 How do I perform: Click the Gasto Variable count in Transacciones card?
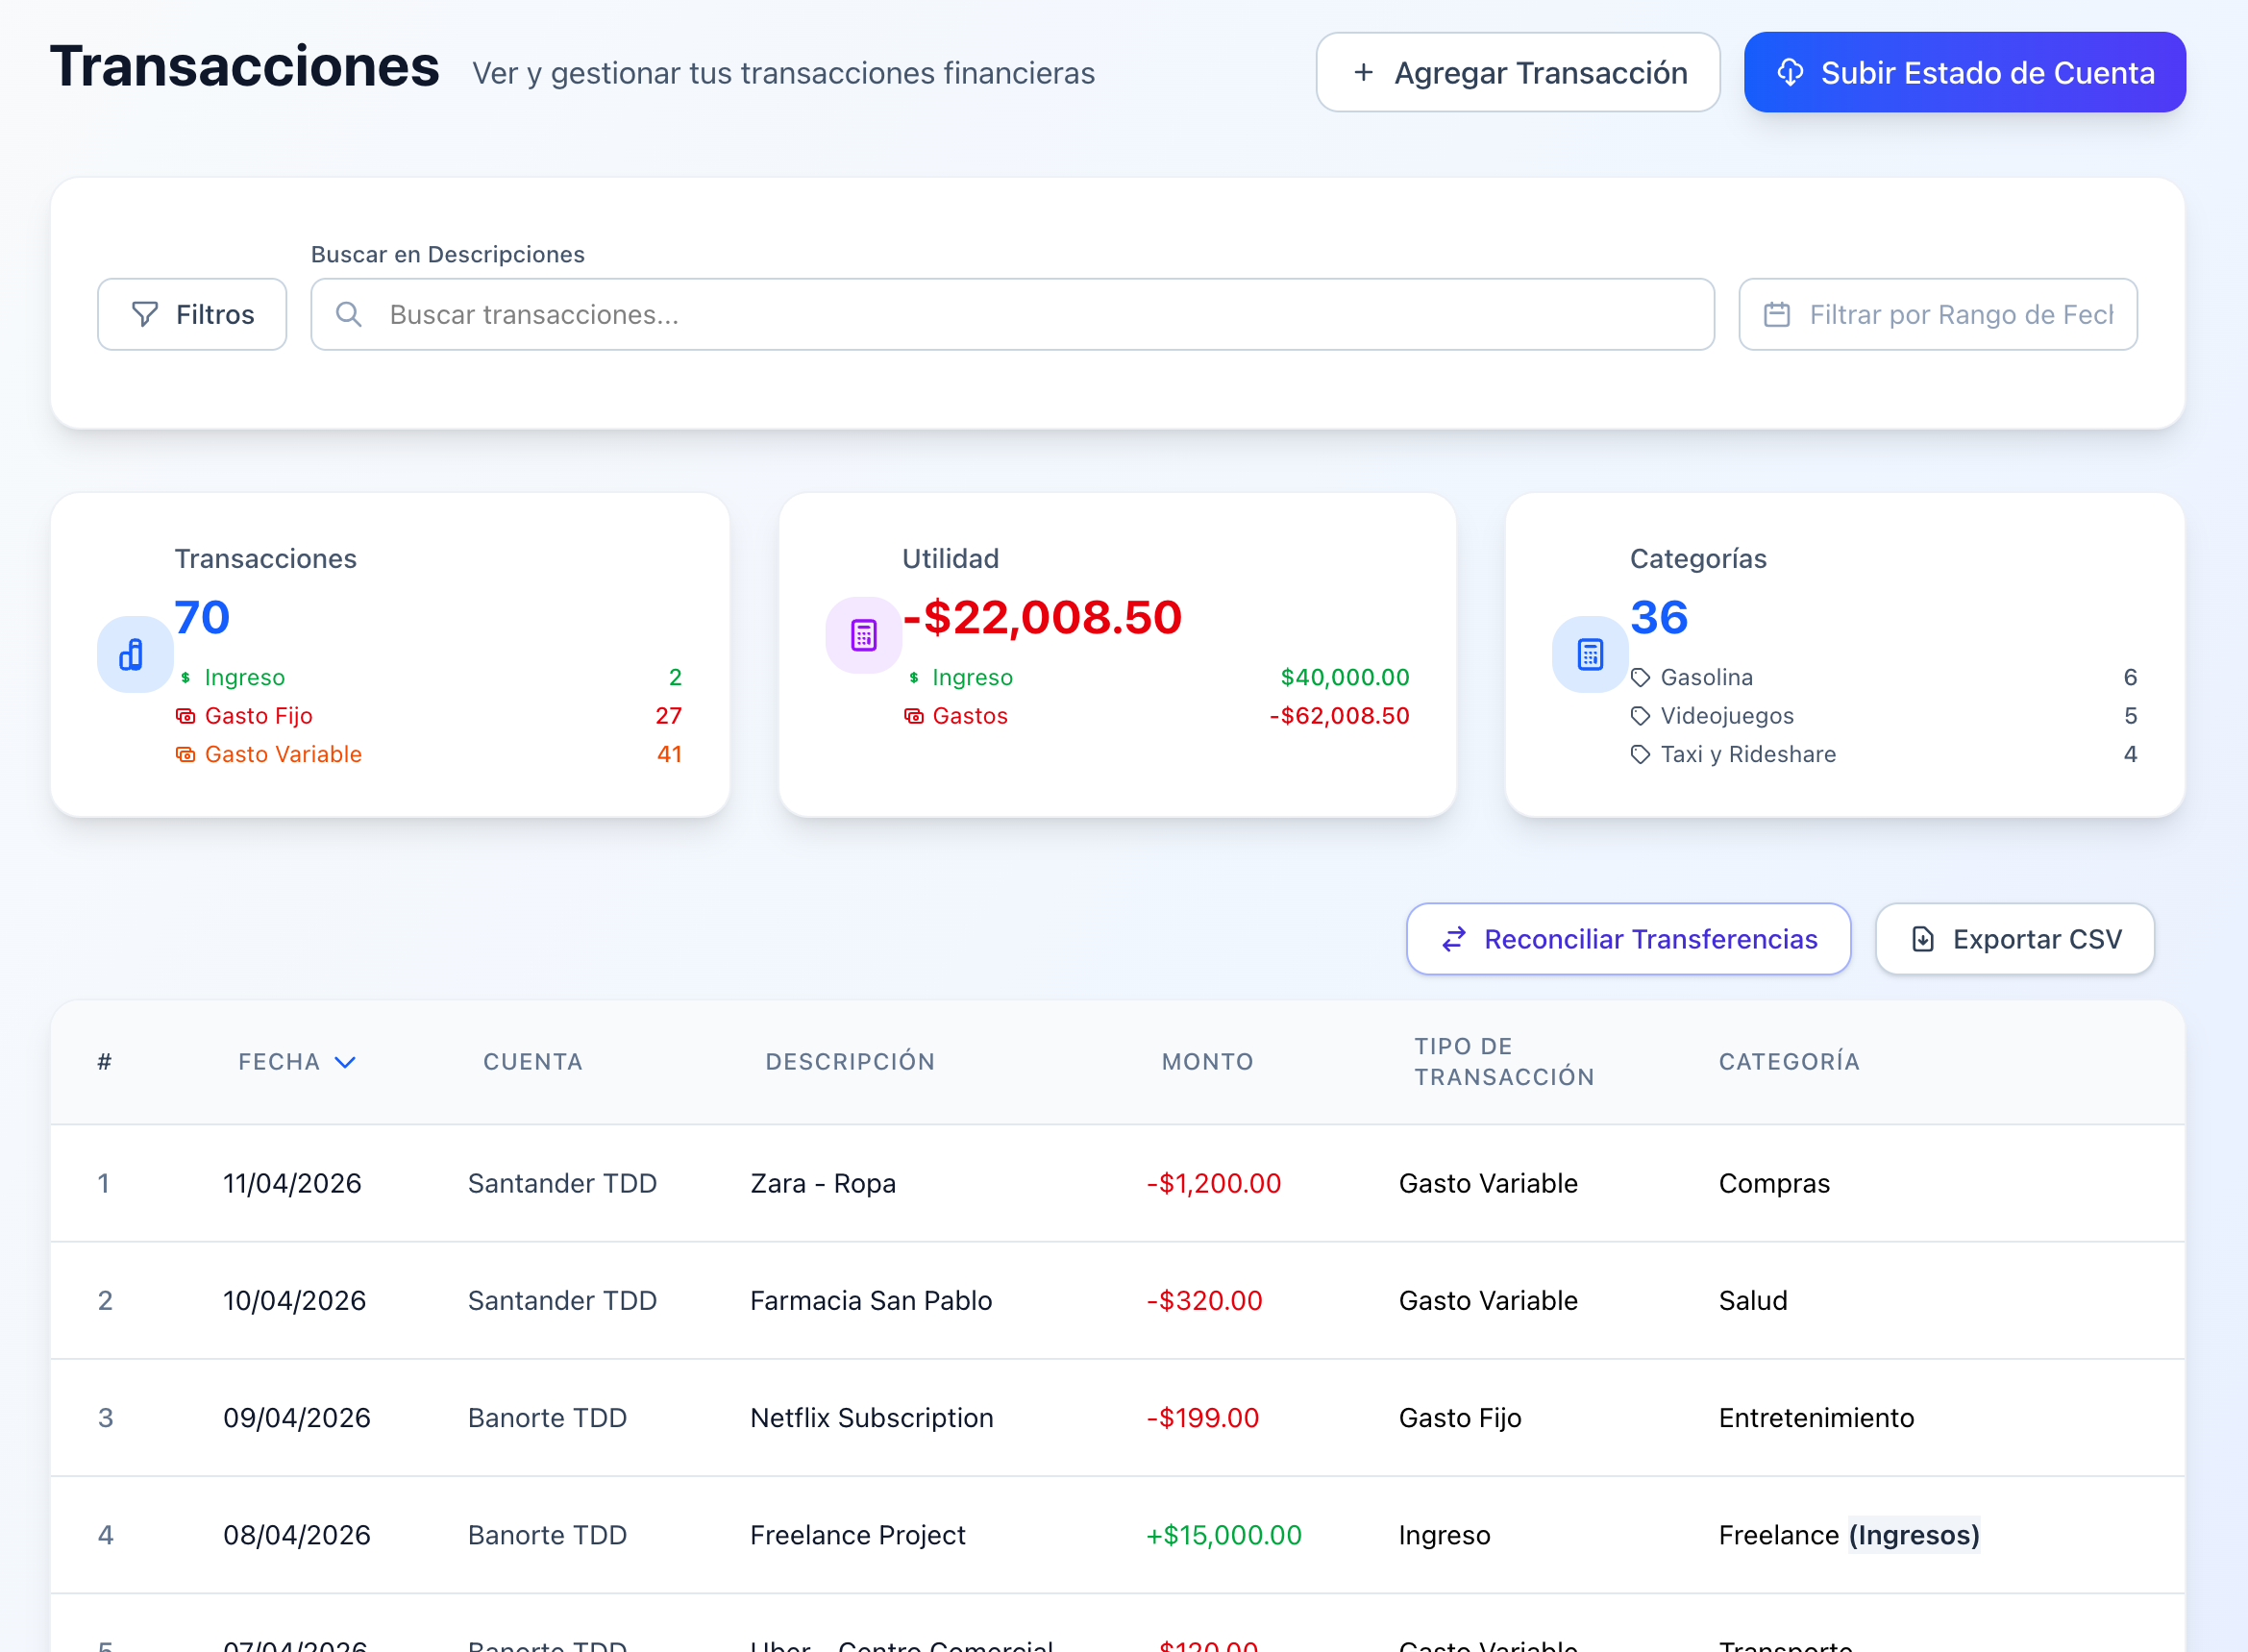click(x=668, y=754)
